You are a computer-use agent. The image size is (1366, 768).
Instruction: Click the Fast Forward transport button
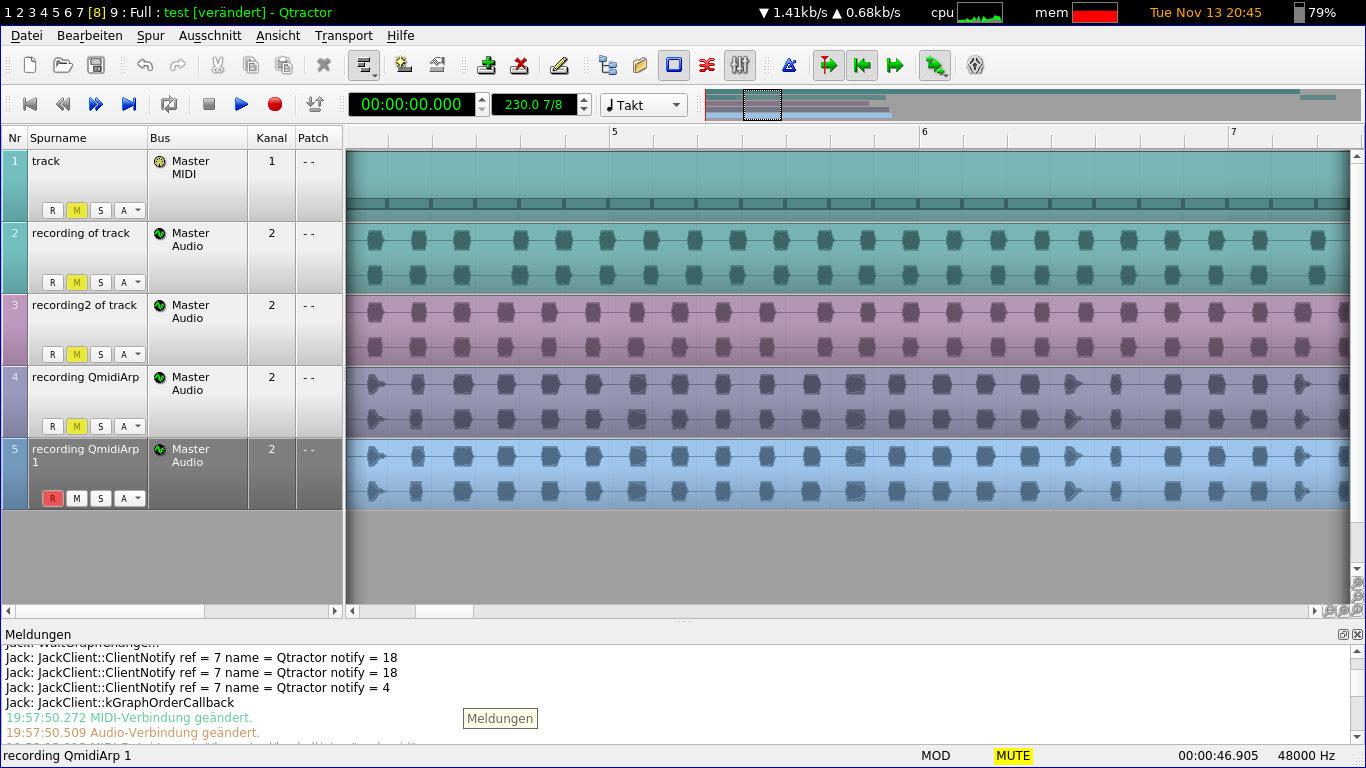(96, 104)
